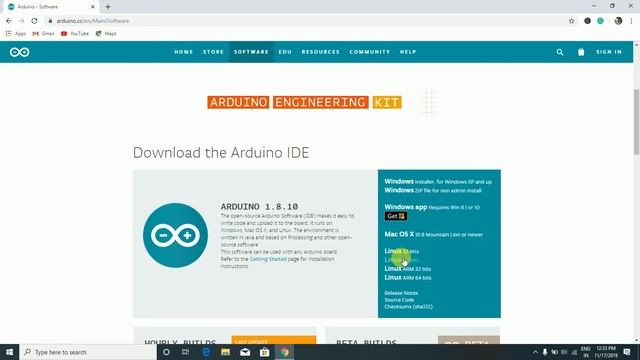Click the browser address bar

click(306, 21)
